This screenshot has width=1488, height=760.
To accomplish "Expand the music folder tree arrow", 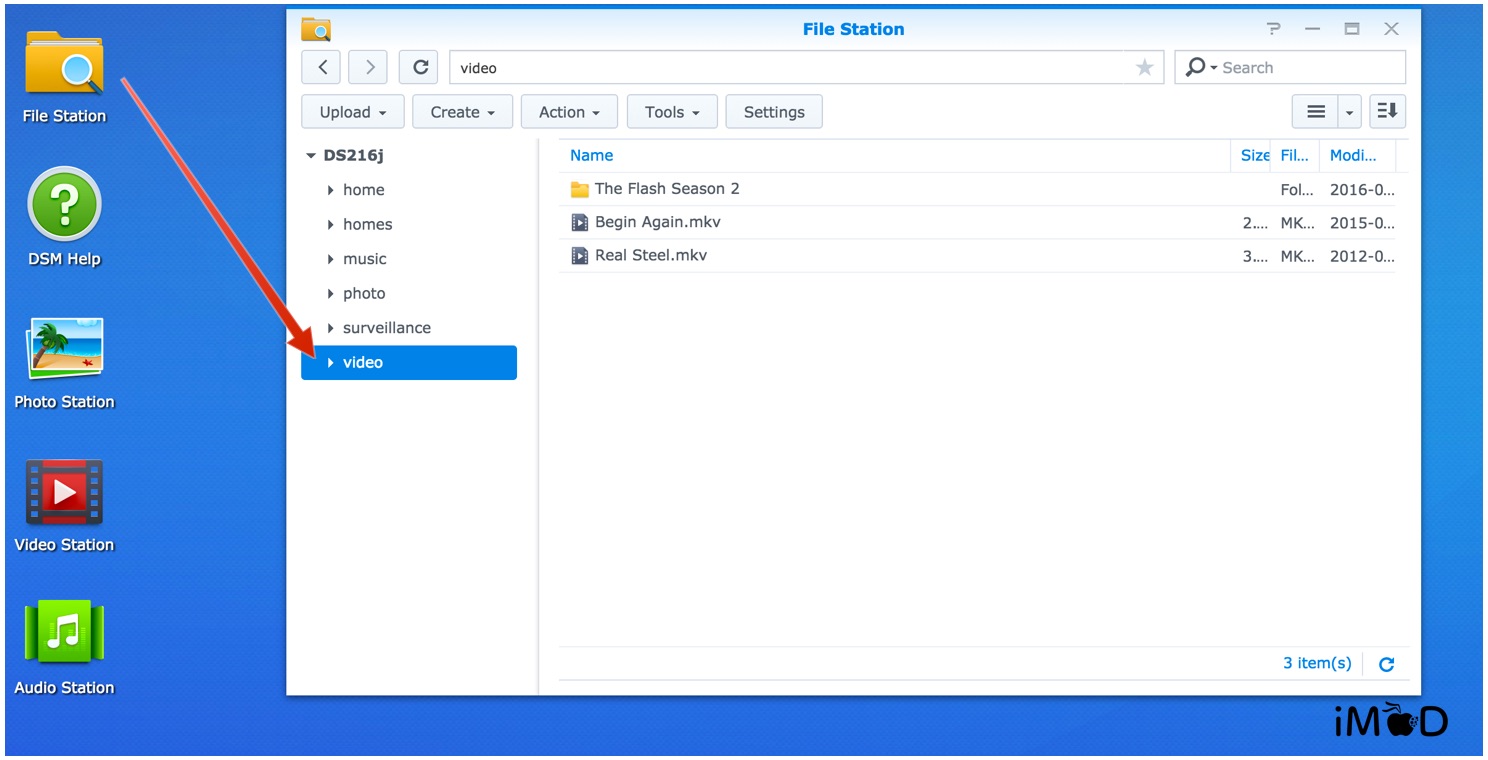I will click(330, 259).
